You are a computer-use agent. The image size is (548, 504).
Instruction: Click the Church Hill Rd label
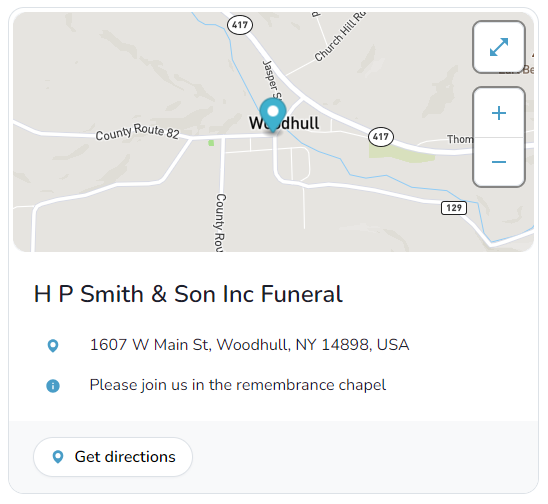pyautogui.click(x=340, y=37)
